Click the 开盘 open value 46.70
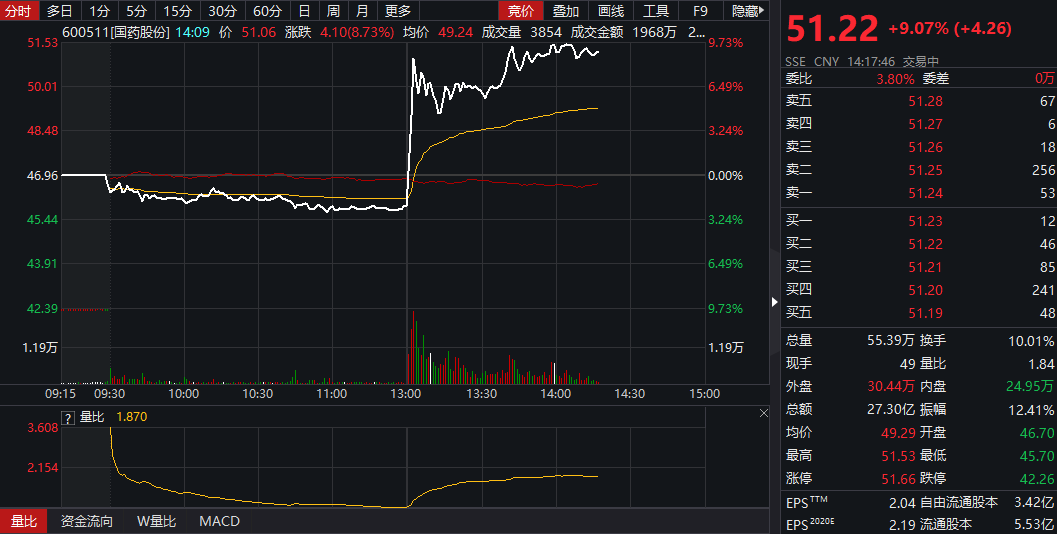This screenshot has width=1057, height=534. pyautogui.click(x=1037, y=432)
